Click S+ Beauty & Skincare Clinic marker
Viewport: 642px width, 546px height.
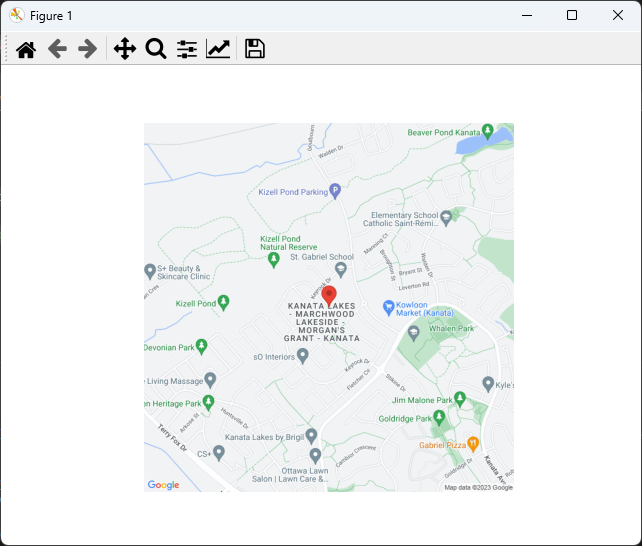click(150, 271)
